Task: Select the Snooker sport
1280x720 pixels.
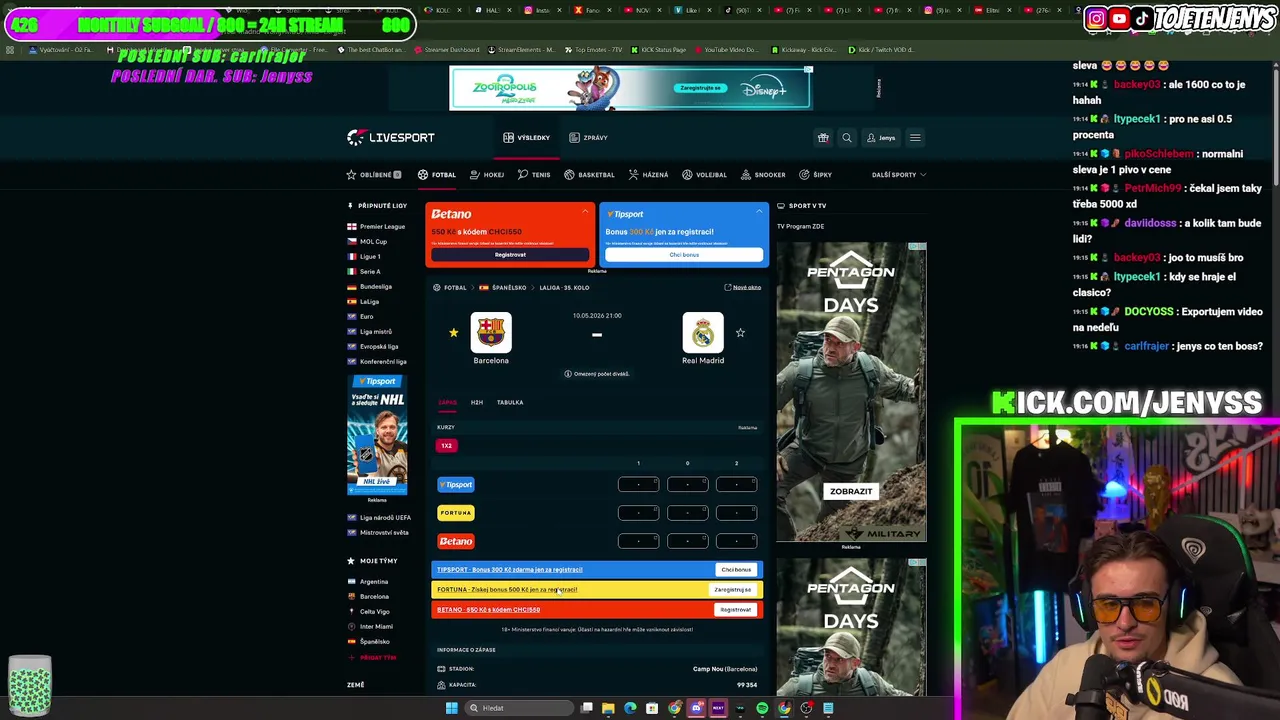Action: coord(763,175)
